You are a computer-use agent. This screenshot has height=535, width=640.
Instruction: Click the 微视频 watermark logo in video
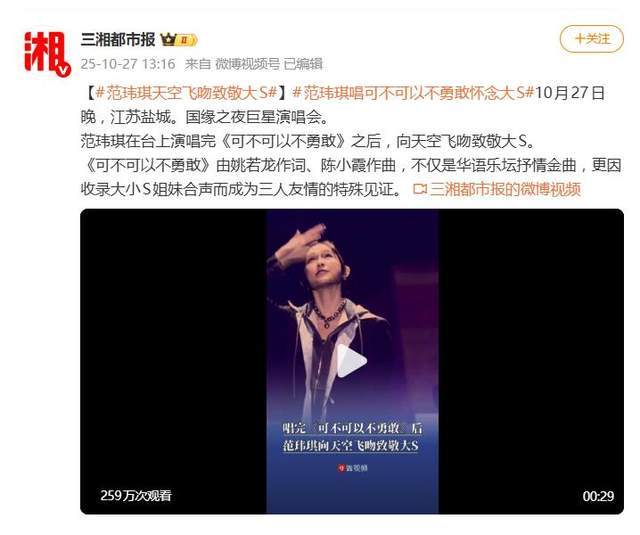click(352, 468)
